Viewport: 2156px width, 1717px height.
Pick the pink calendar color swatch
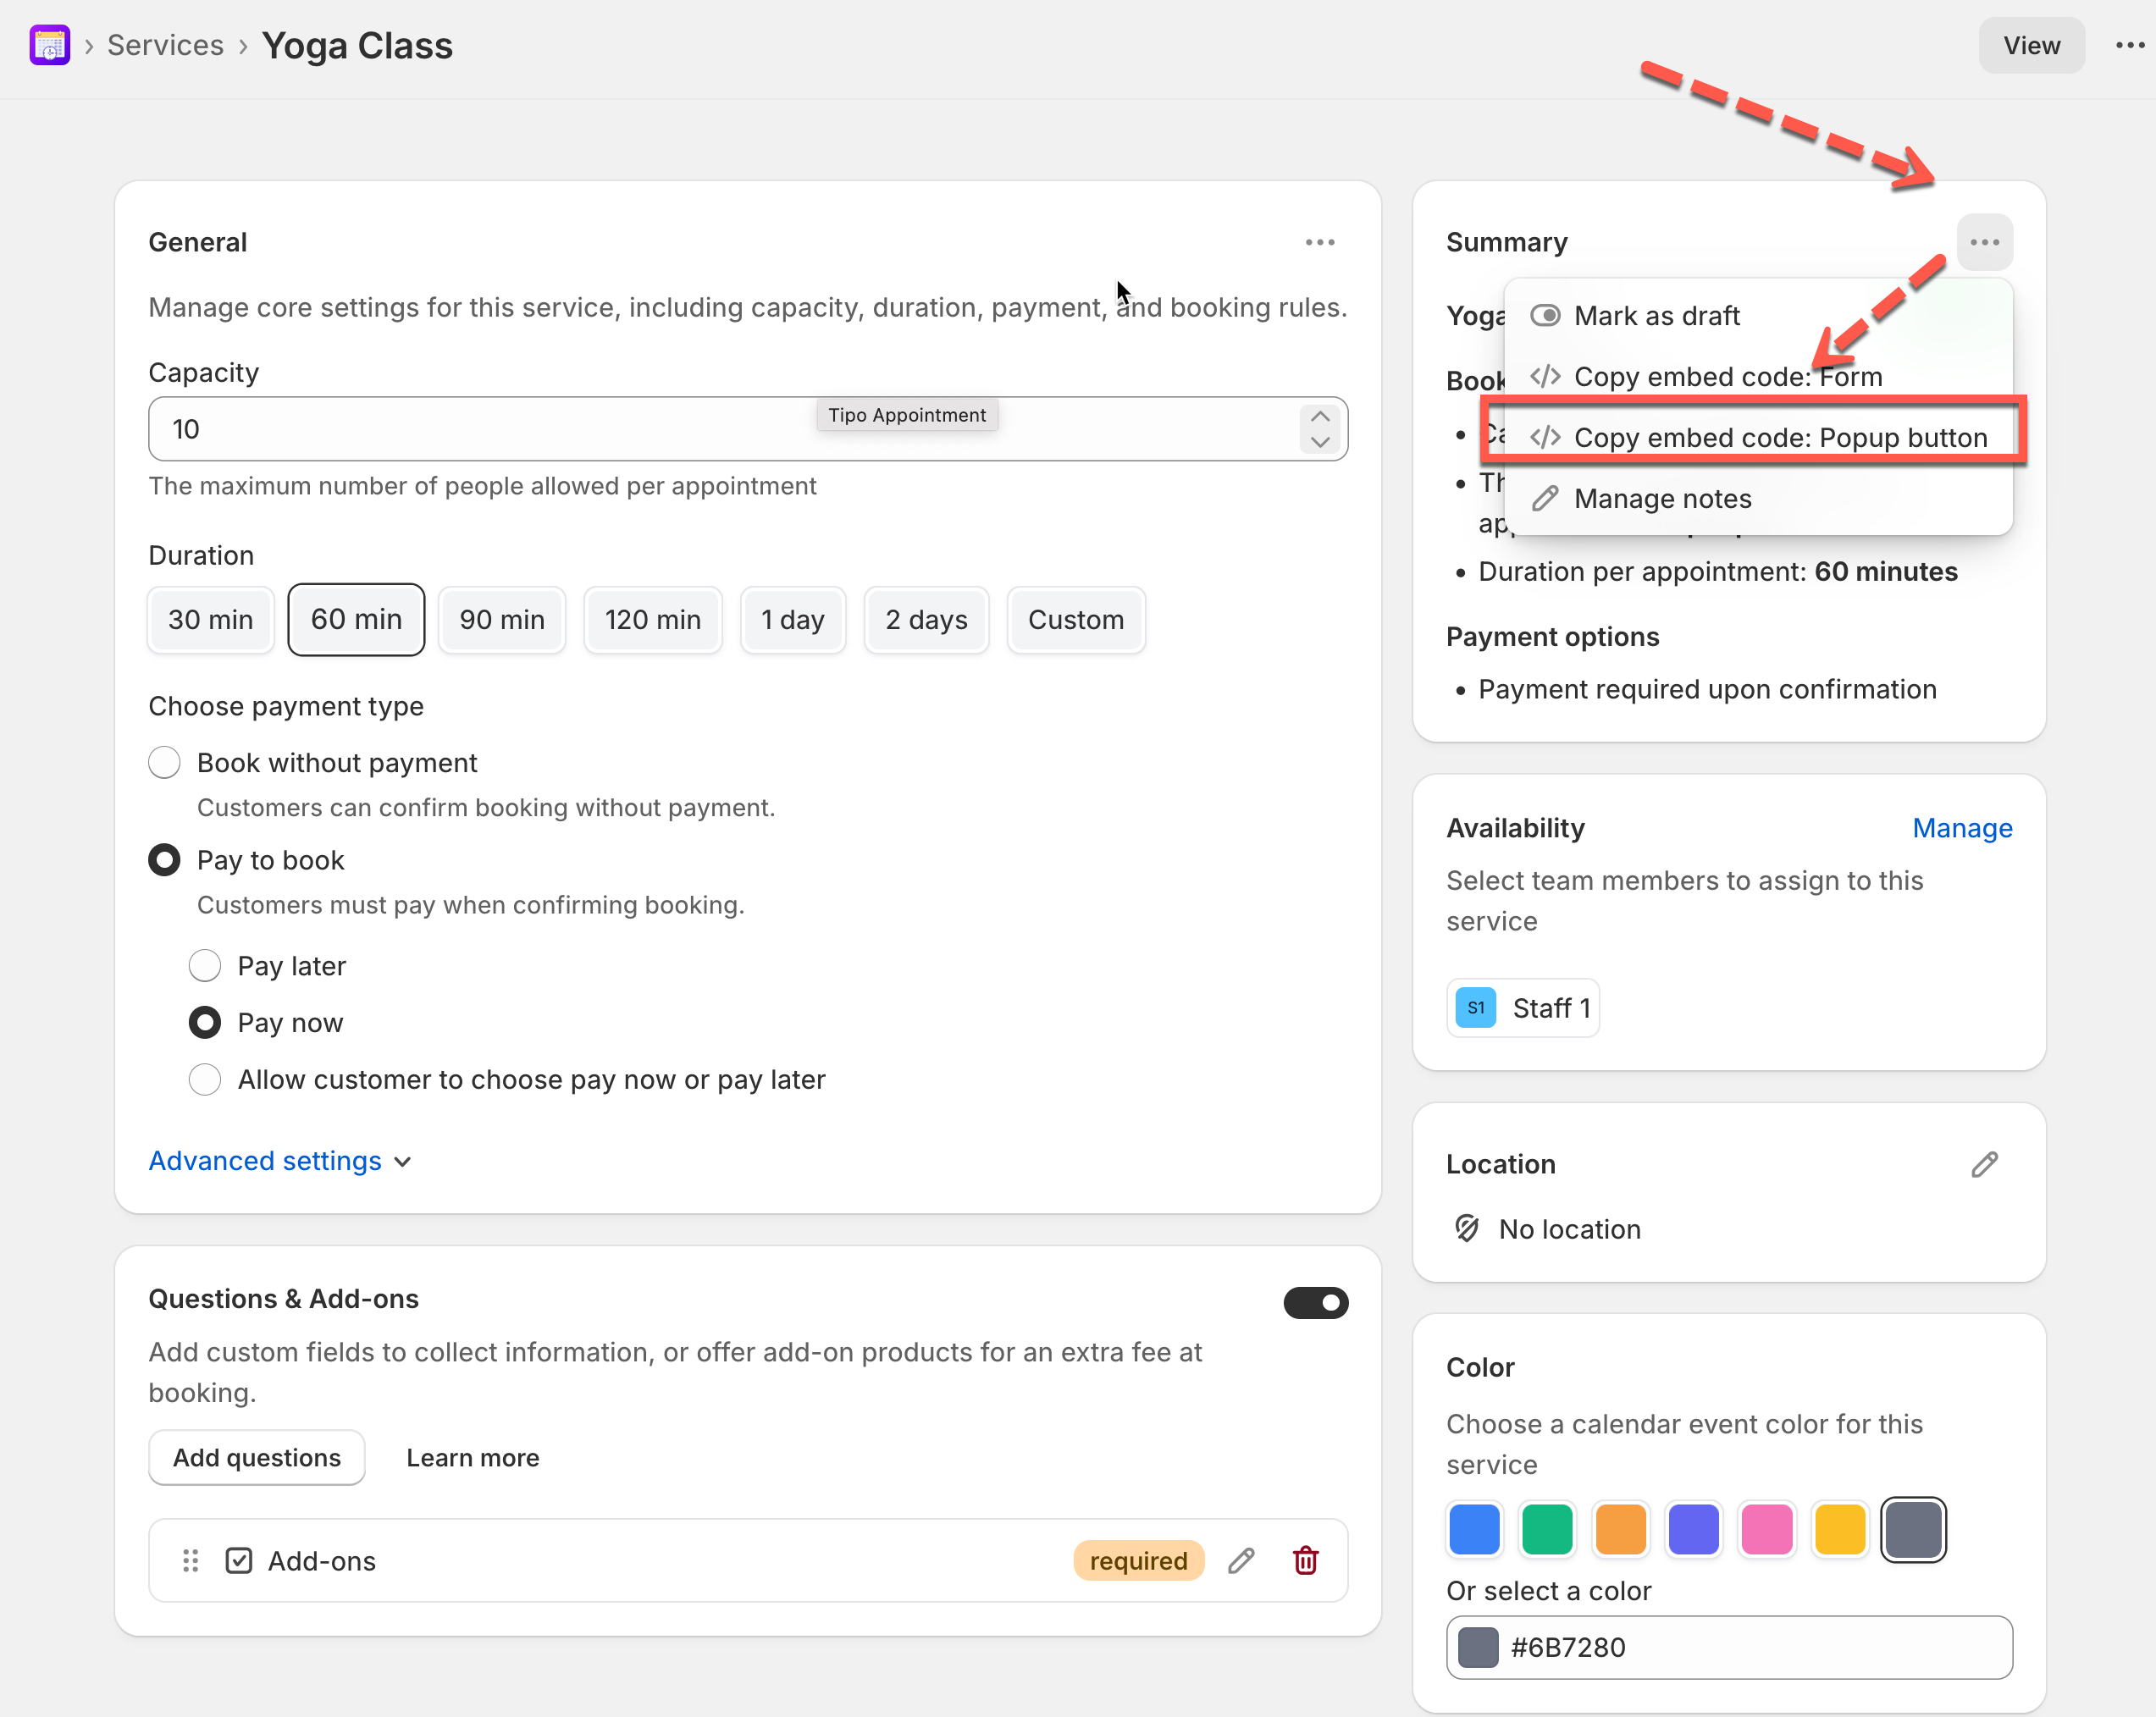(x=1766, y=1529)
